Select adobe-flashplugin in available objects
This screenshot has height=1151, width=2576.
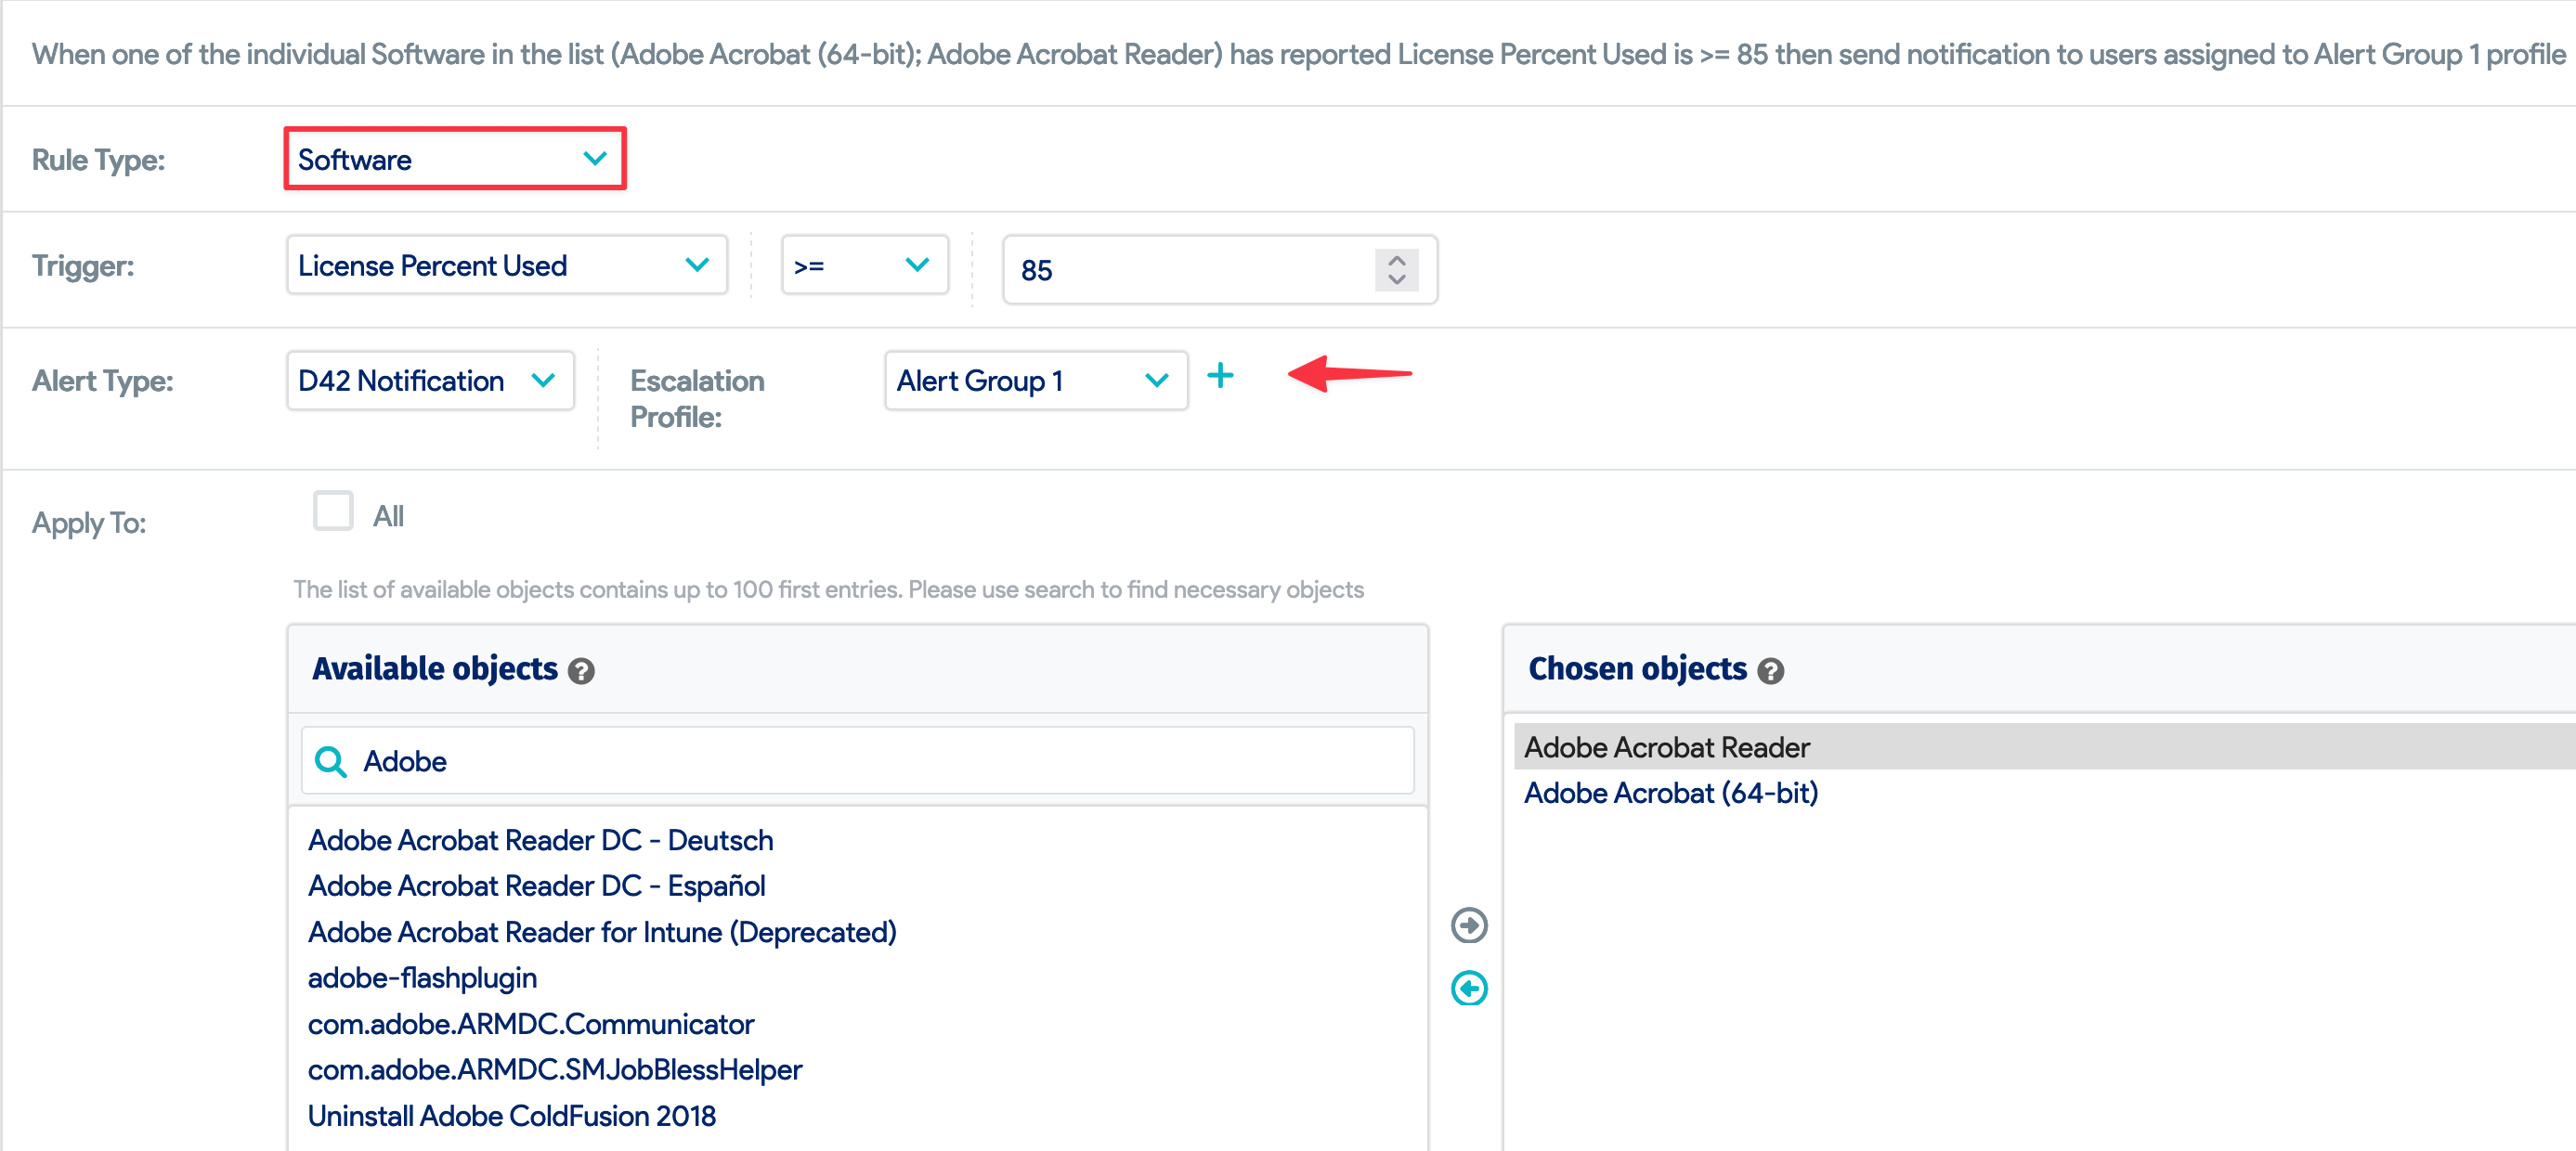422,978
